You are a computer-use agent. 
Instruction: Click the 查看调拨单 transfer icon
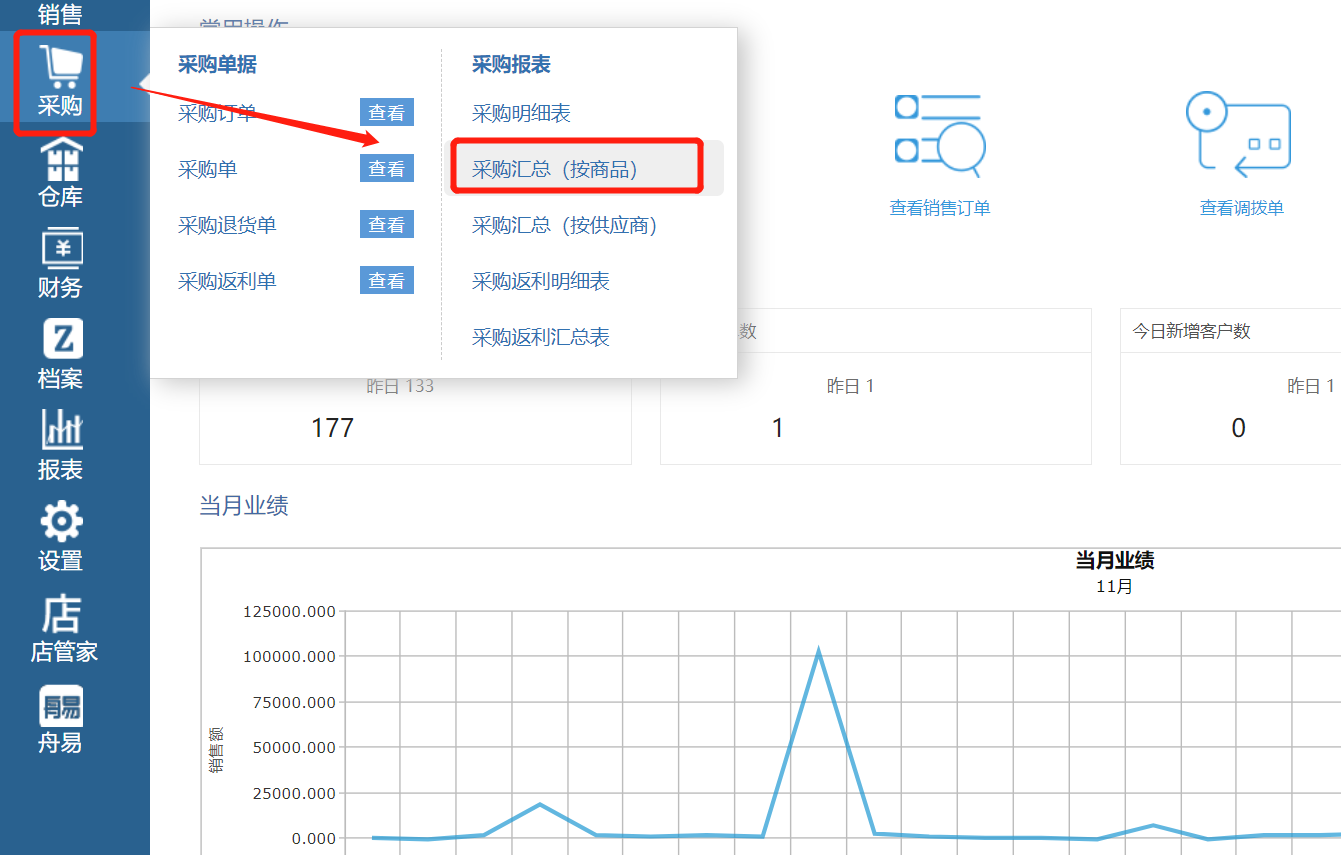click(x=1238, y=135)
